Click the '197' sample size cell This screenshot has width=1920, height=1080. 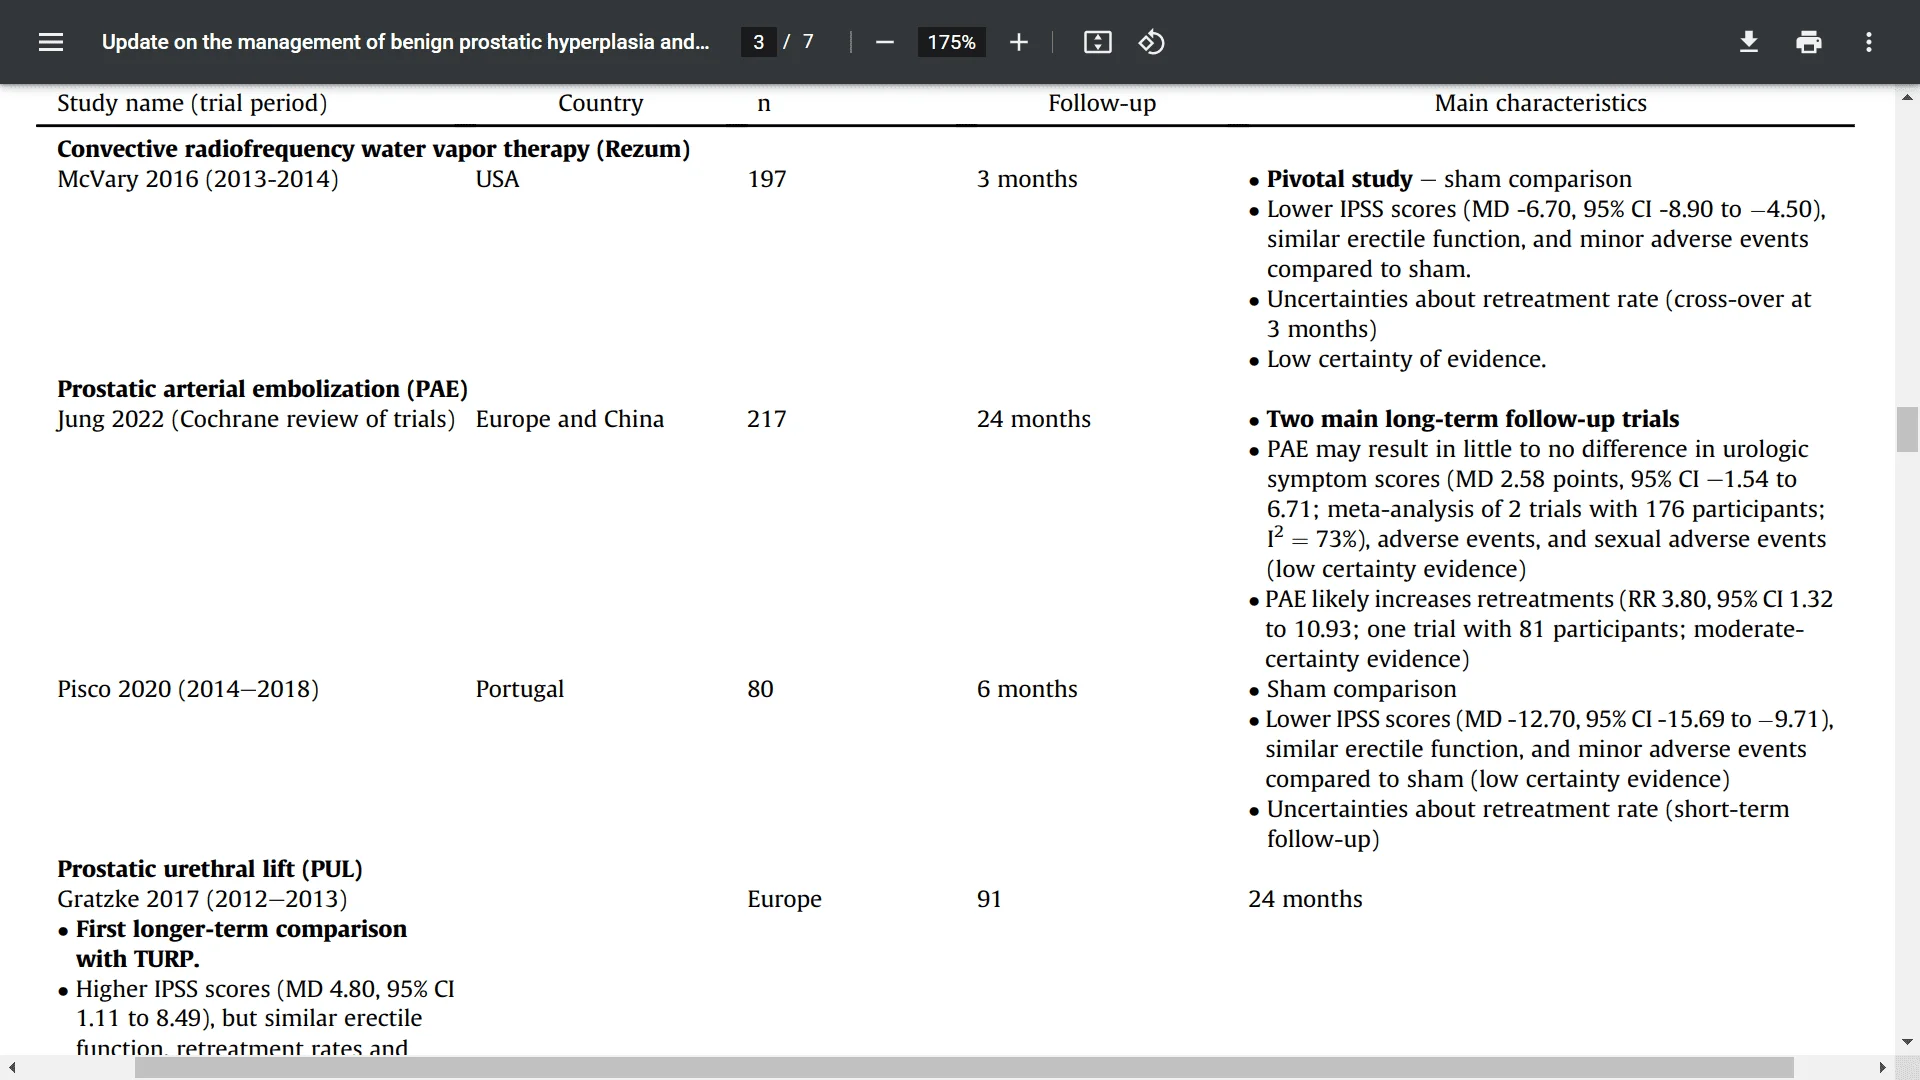point(767,179)
